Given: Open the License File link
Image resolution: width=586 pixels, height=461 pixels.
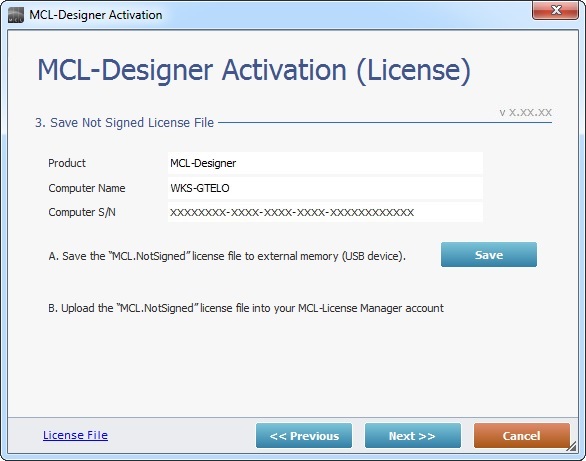Looking at the screenshot, I should pyautogui.click(x=75, y=435).
